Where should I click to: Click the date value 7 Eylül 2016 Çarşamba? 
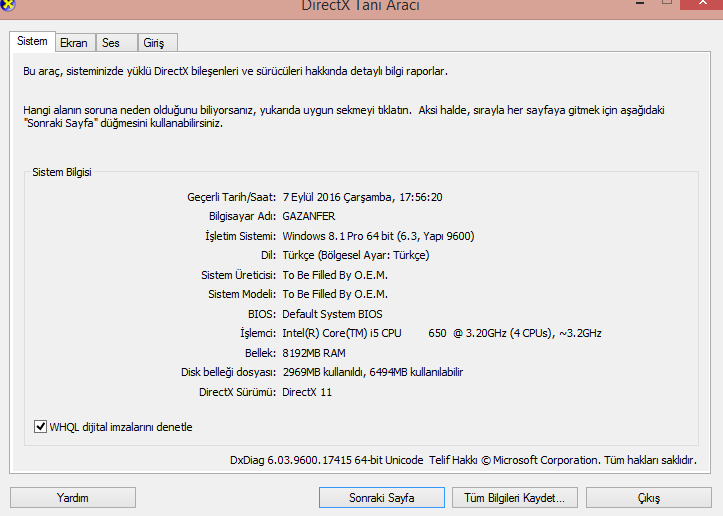pyautogui.click(x=362, y=197)
